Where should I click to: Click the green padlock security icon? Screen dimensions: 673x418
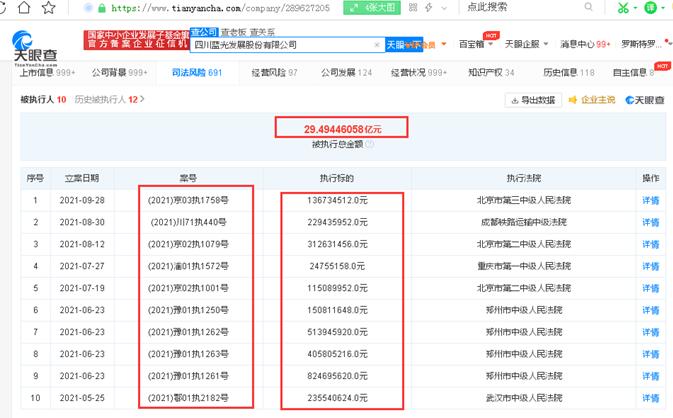(102, 8)
